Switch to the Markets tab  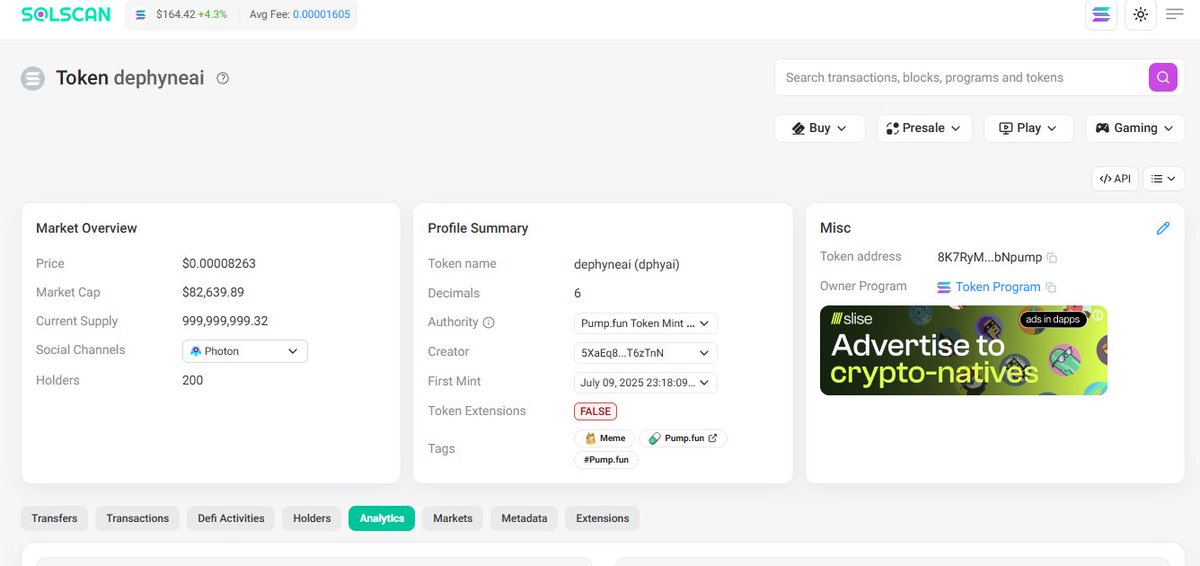pyautogui.click(x=453, y=518)
